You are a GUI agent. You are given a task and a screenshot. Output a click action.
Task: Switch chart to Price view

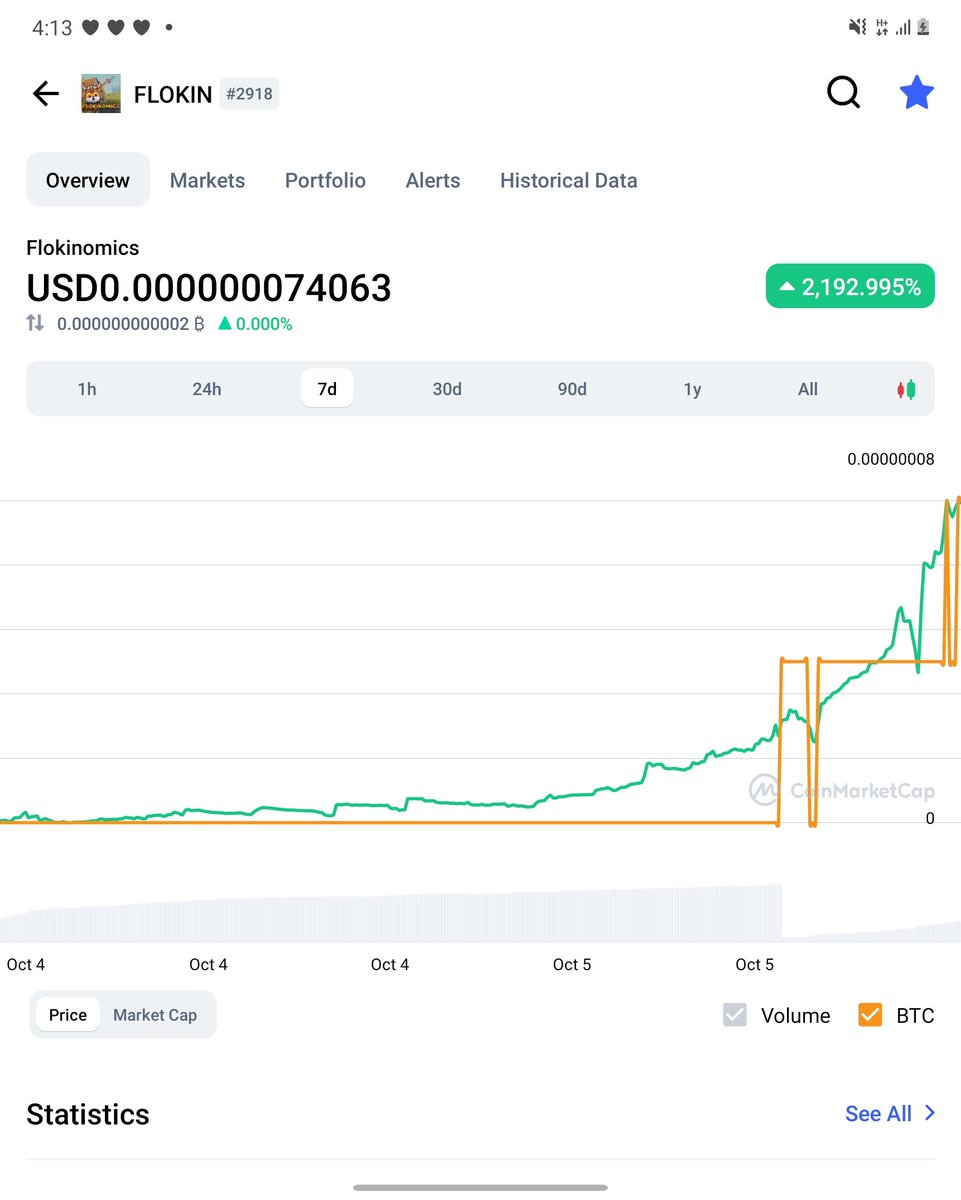pyautogui.click(x=68, y=1015)
